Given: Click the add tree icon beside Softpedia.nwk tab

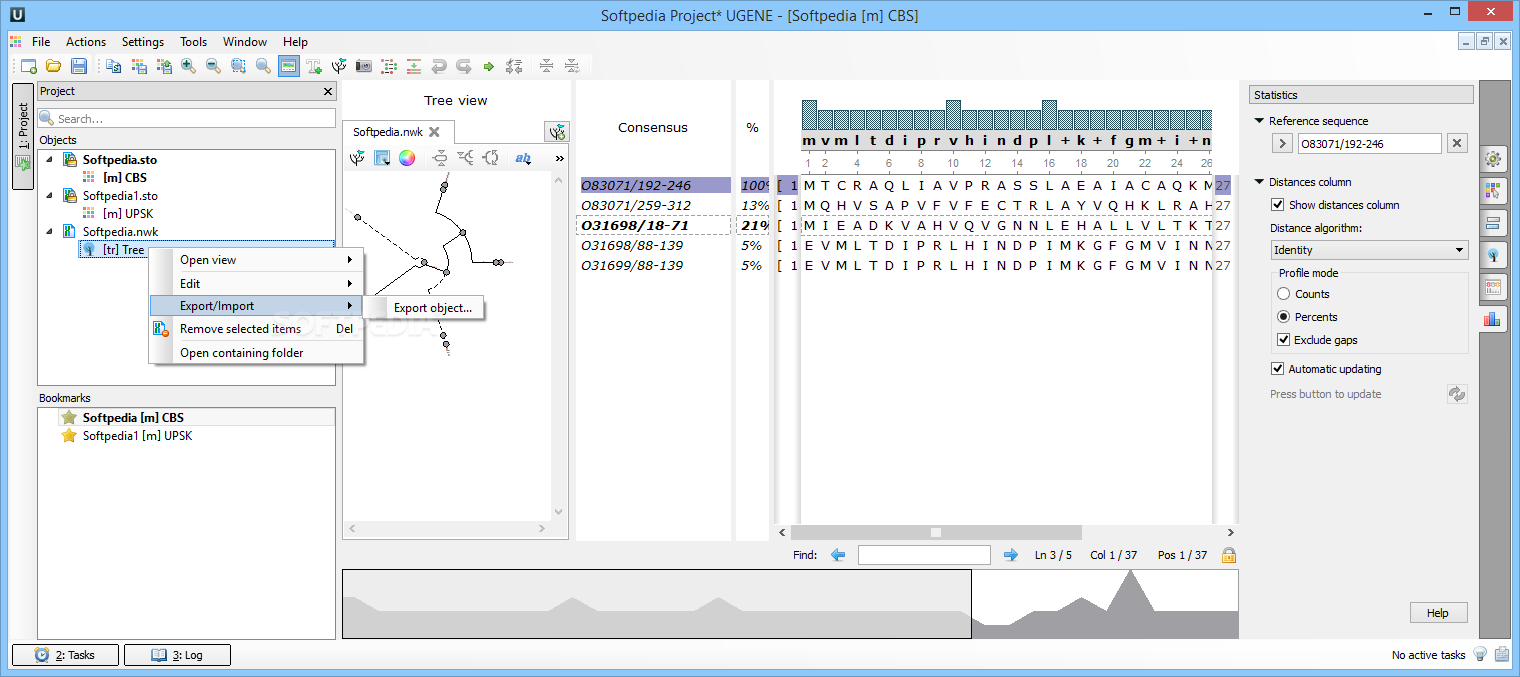Looking at the screenshot, I should pyautogui.click(x=557, y=131).
